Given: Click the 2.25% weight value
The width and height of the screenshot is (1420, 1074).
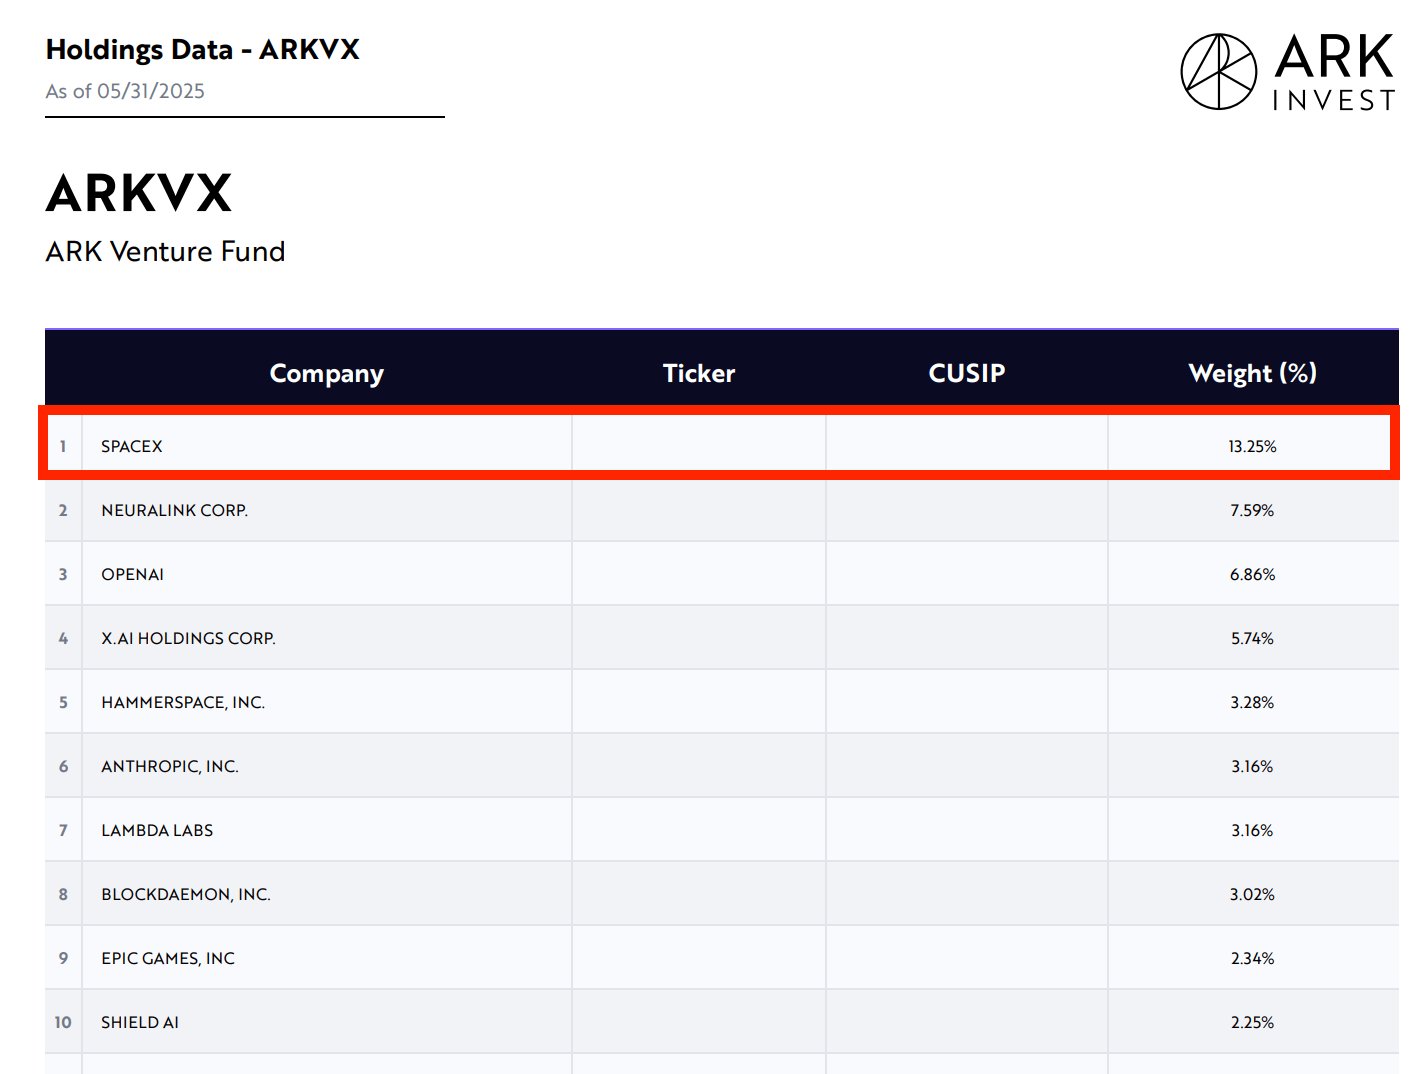Looking at the screenshot, I should (x=1253, y=1022).
